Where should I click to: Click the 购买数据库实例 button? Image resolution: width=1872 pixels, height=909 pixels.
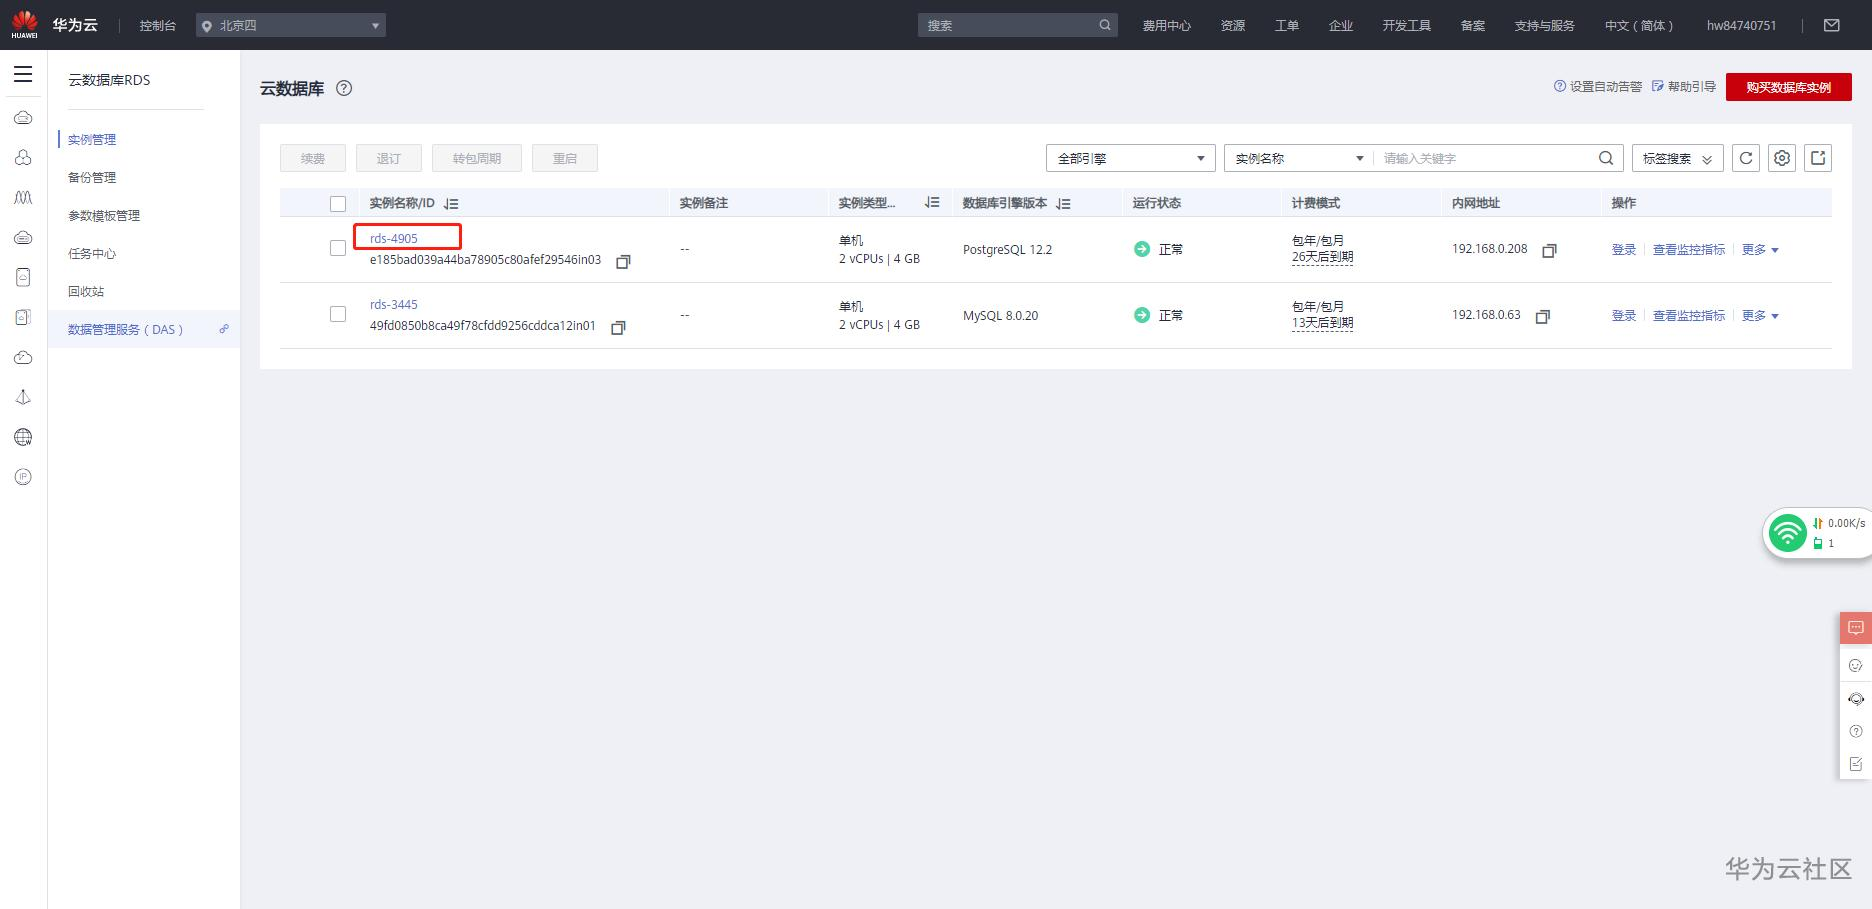(x=1789, y=88)
